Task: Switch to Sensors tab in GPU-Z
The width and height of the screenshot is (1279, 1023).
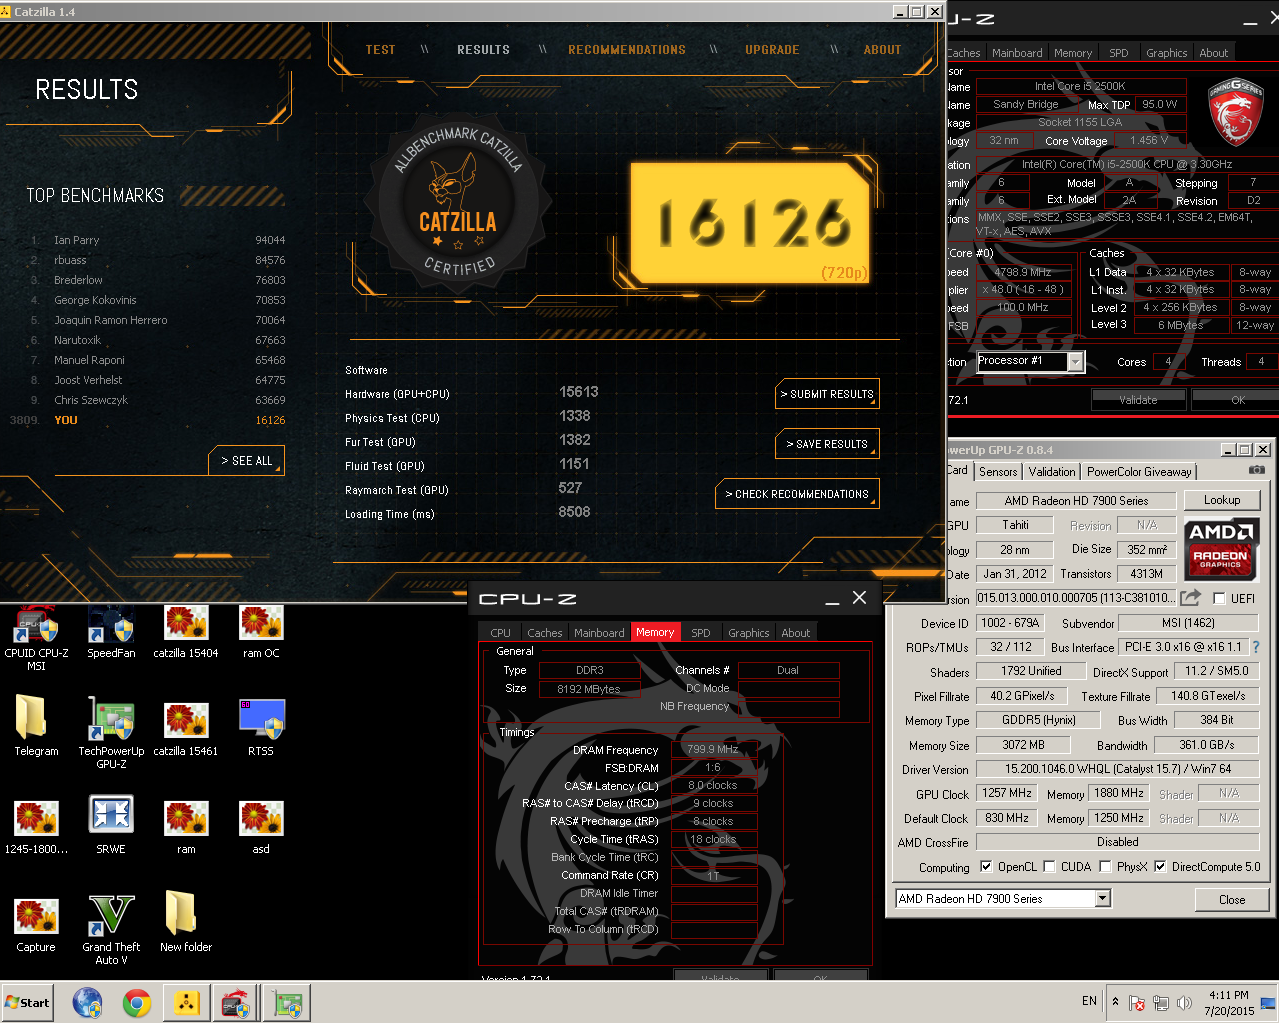Action: coord(998,471)
